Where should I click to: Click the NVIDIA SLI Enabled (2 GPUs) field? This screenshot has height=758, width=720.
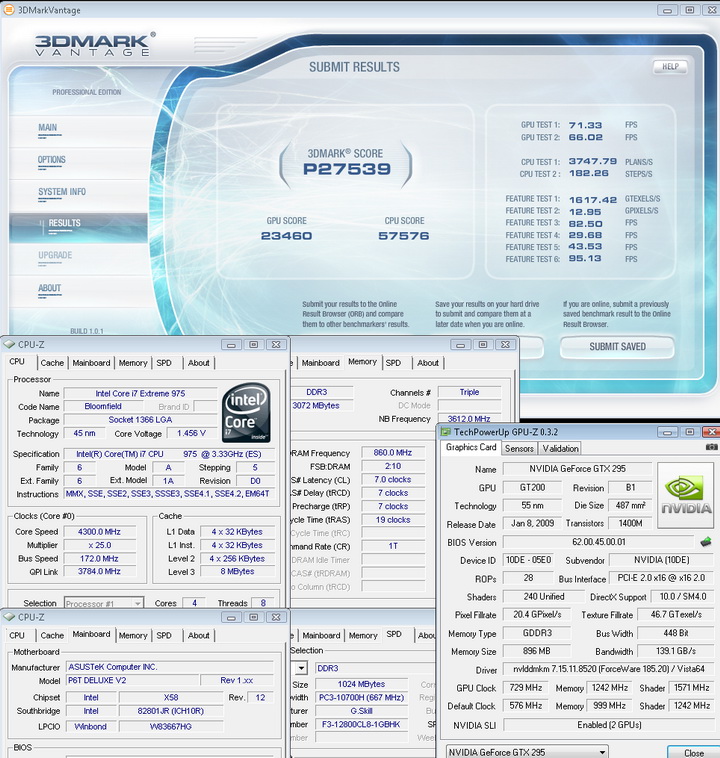coord(609,725)
